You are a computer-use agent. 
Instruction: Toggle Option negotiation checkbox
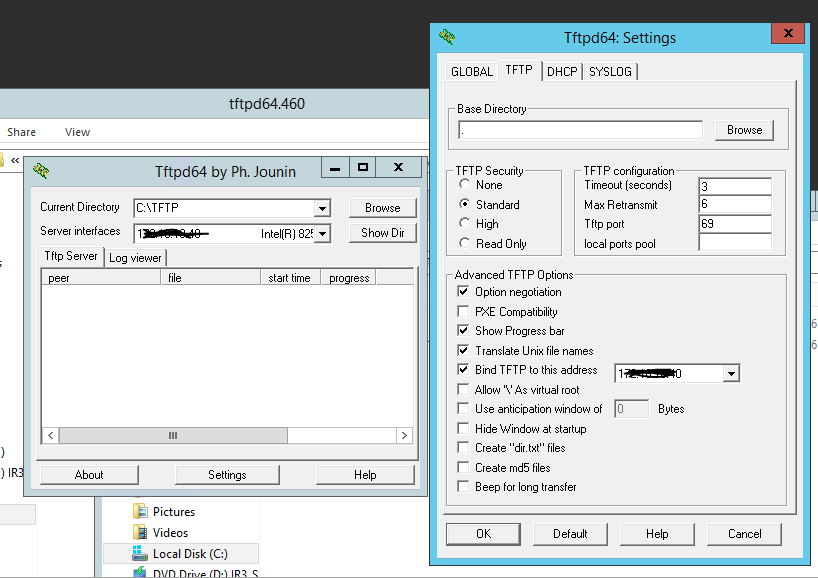(x=463, y=292)
